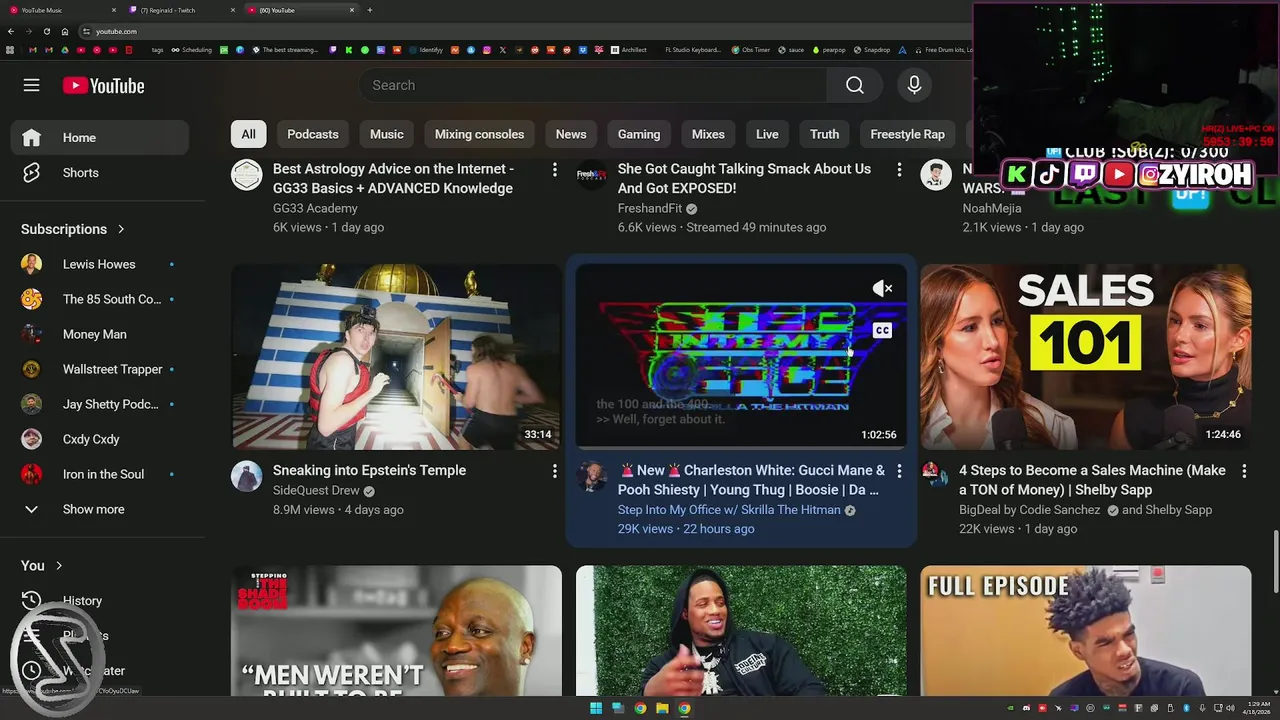The image size is (1280, 720).
Task: Open Step Into My Office channel link
Action: (729, 510)
